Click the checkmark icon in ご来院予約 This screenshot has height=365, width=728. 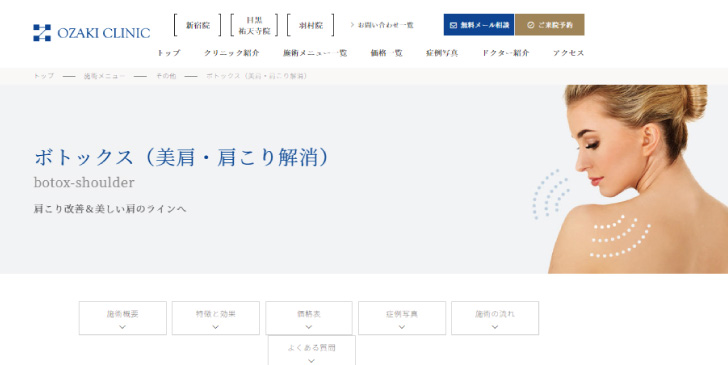pos(531,25)
